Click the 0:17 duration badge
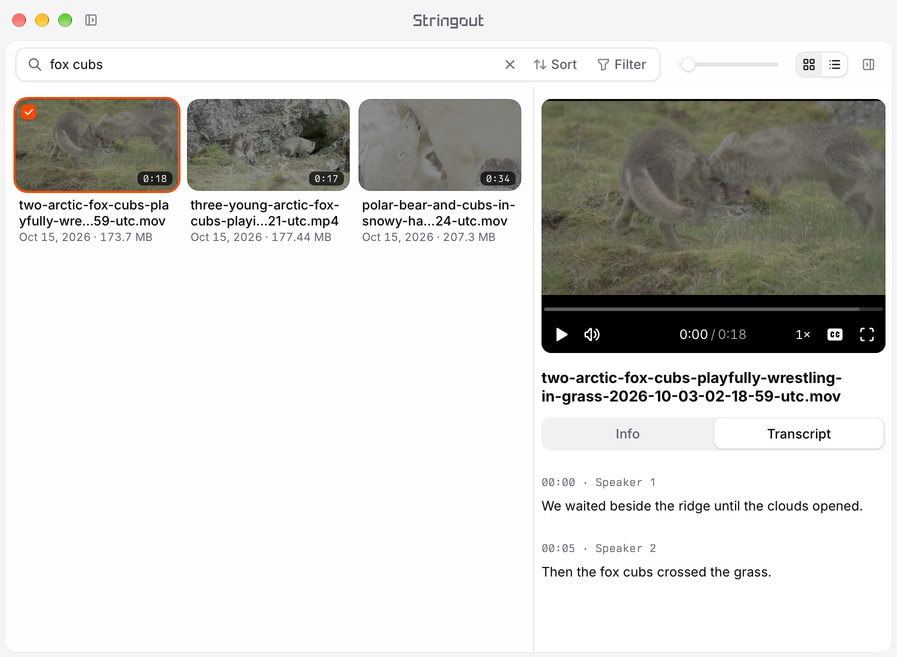Image resolution: width=897 pixels, height=657 pixels. point(326,179)
